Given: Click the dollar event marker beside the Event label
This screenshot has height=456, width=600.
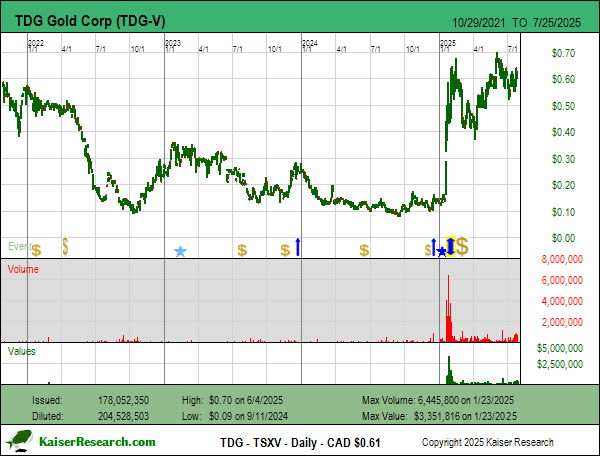Looking at the screenshot, I should (x=36, y=250).
